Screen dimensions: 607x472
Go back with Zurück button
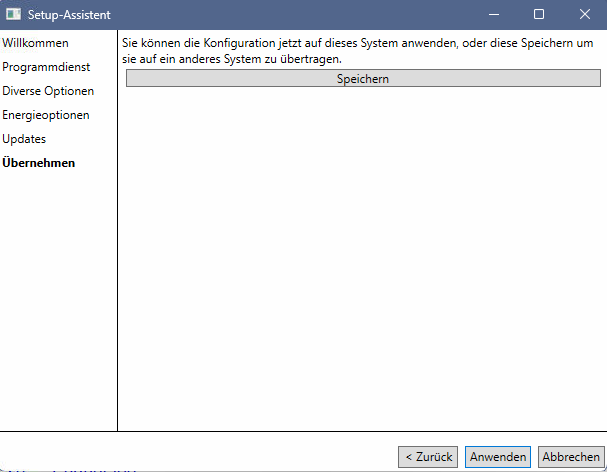click(x=428, y=457)
